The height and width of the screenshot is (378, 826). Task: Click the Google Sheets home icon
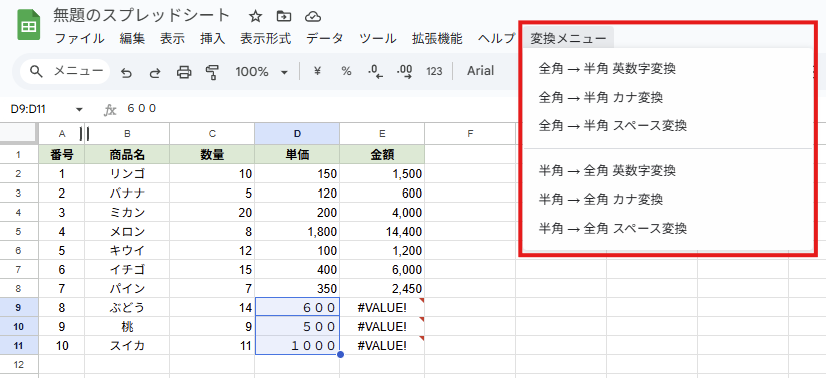28,25
